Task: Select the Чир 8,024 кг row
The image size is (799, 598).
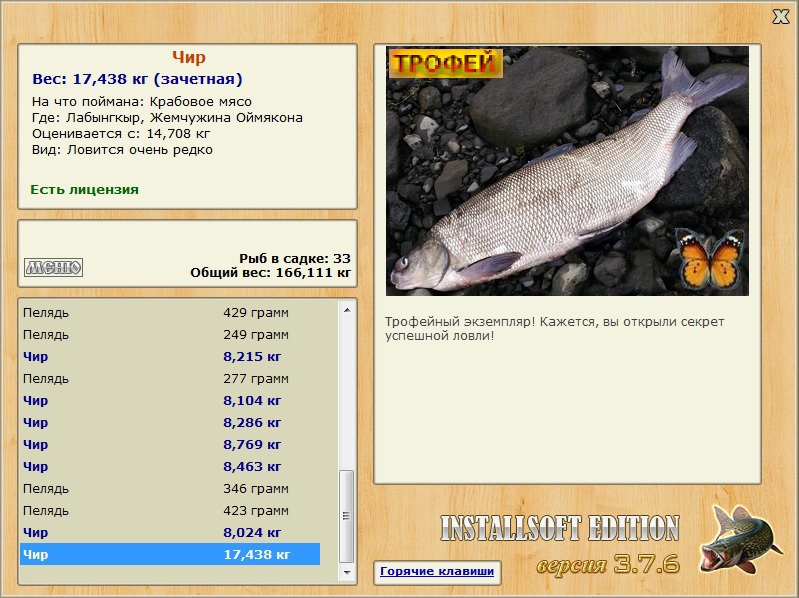Action: tap(170, 532)
